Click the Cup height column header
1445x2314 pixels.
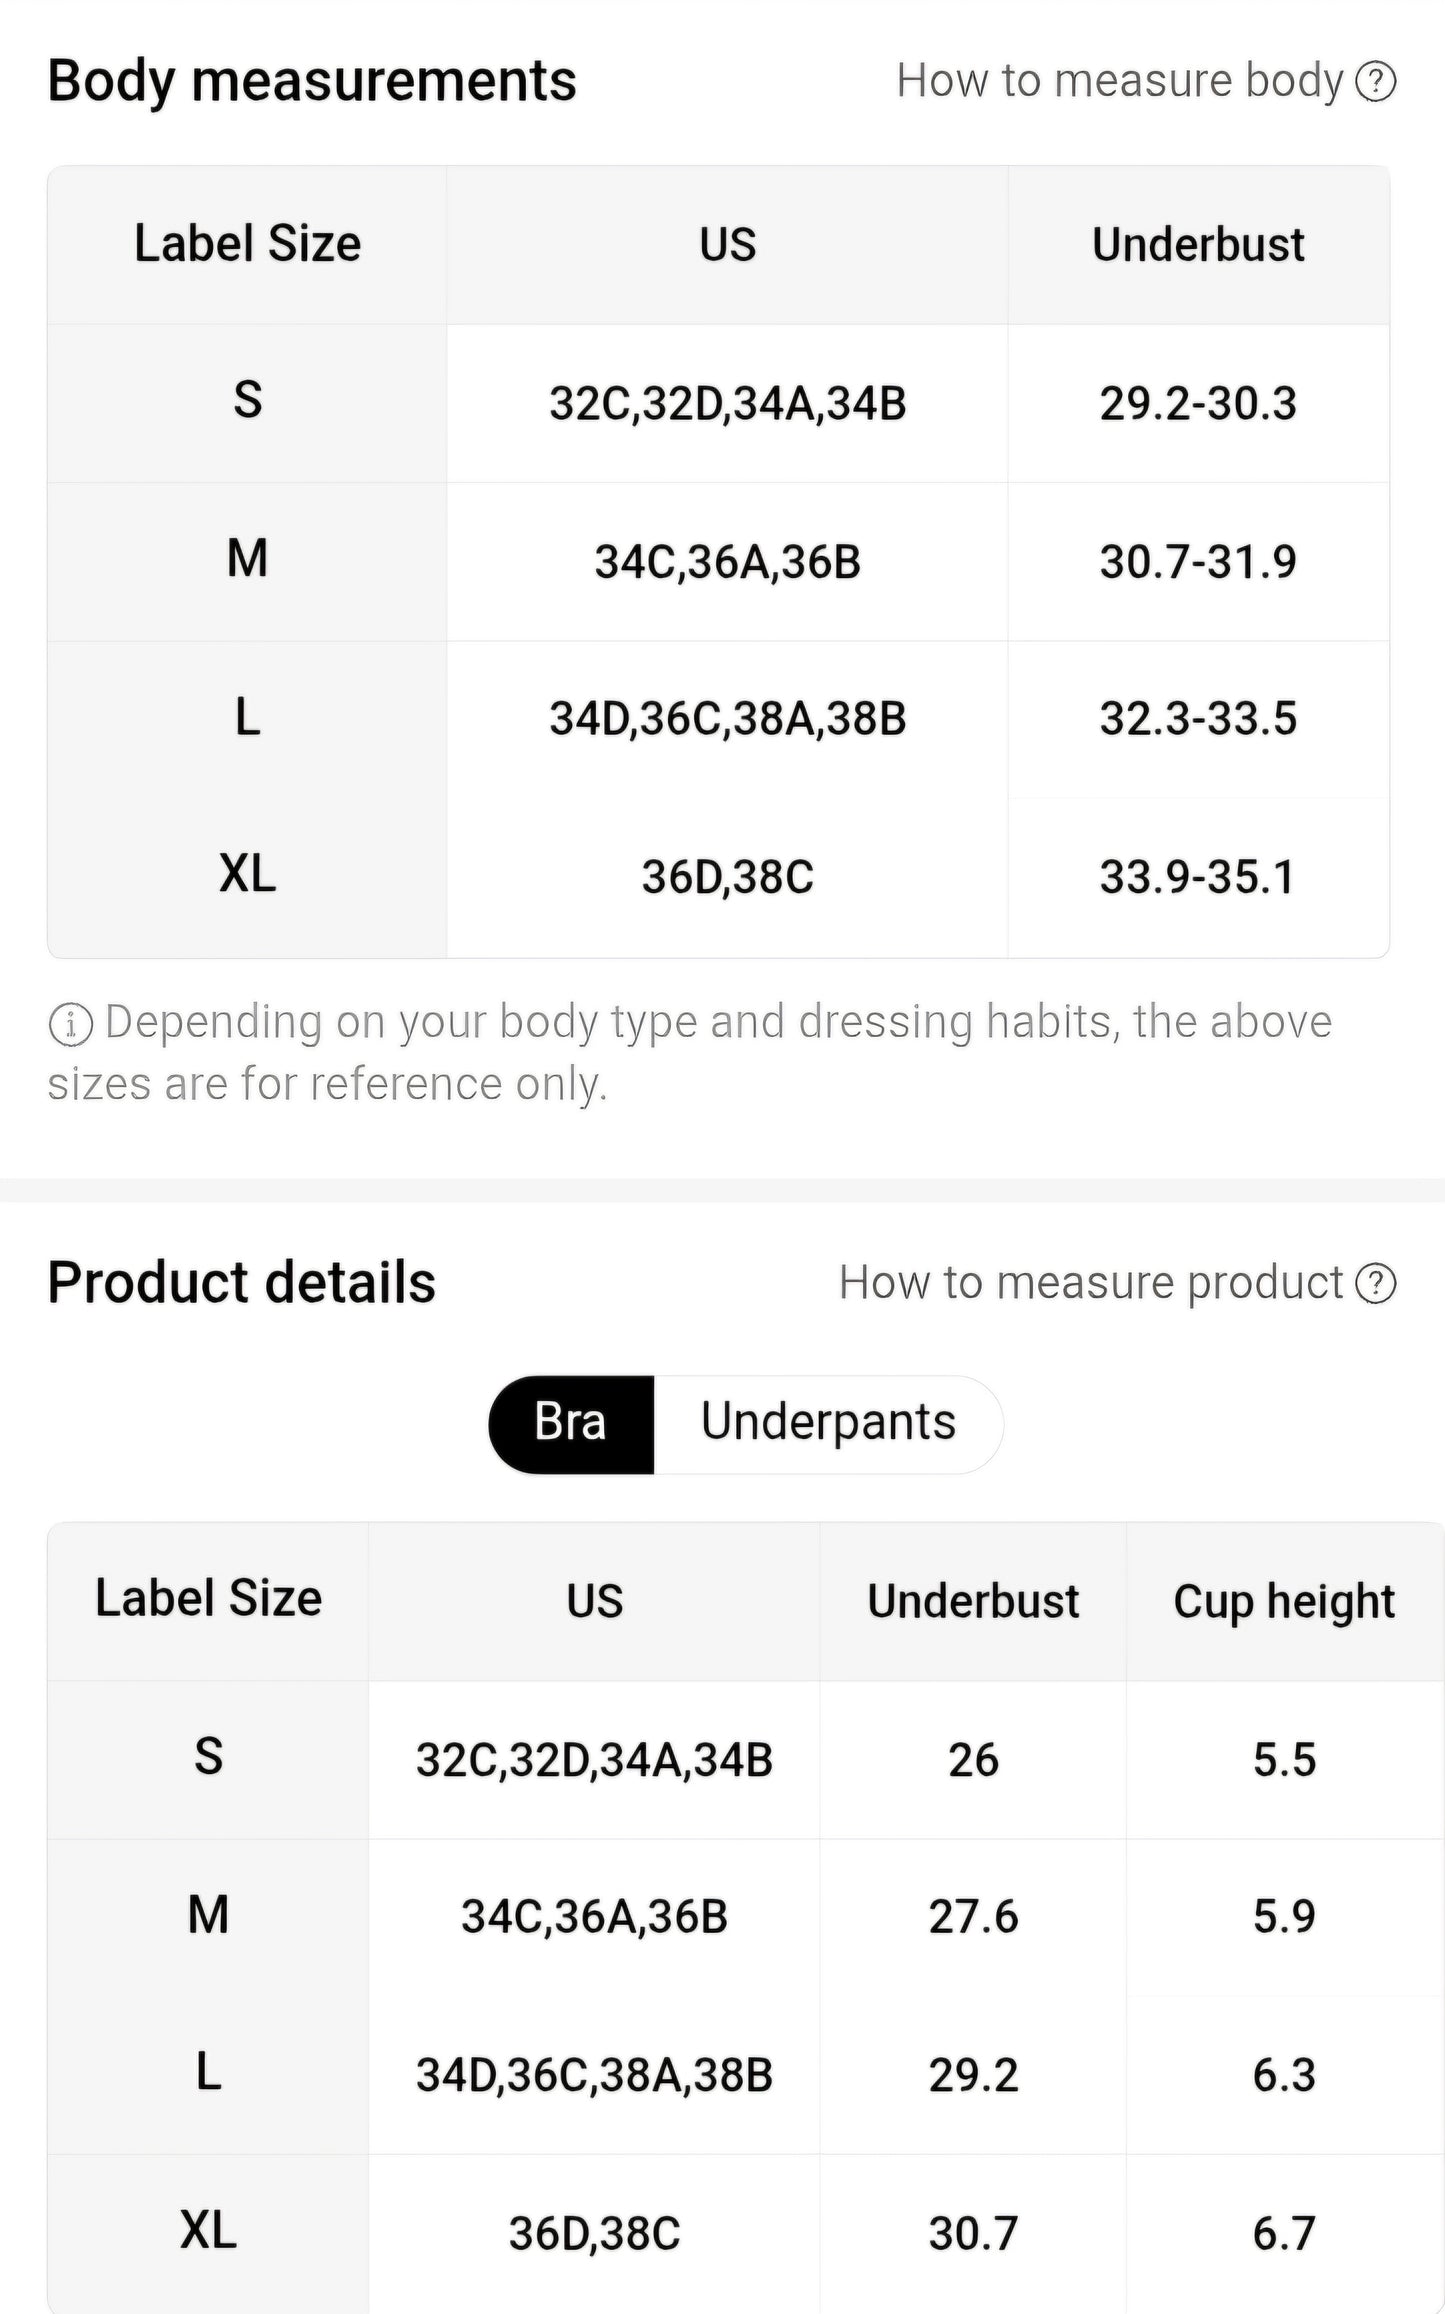[x=1284, y=1601]
